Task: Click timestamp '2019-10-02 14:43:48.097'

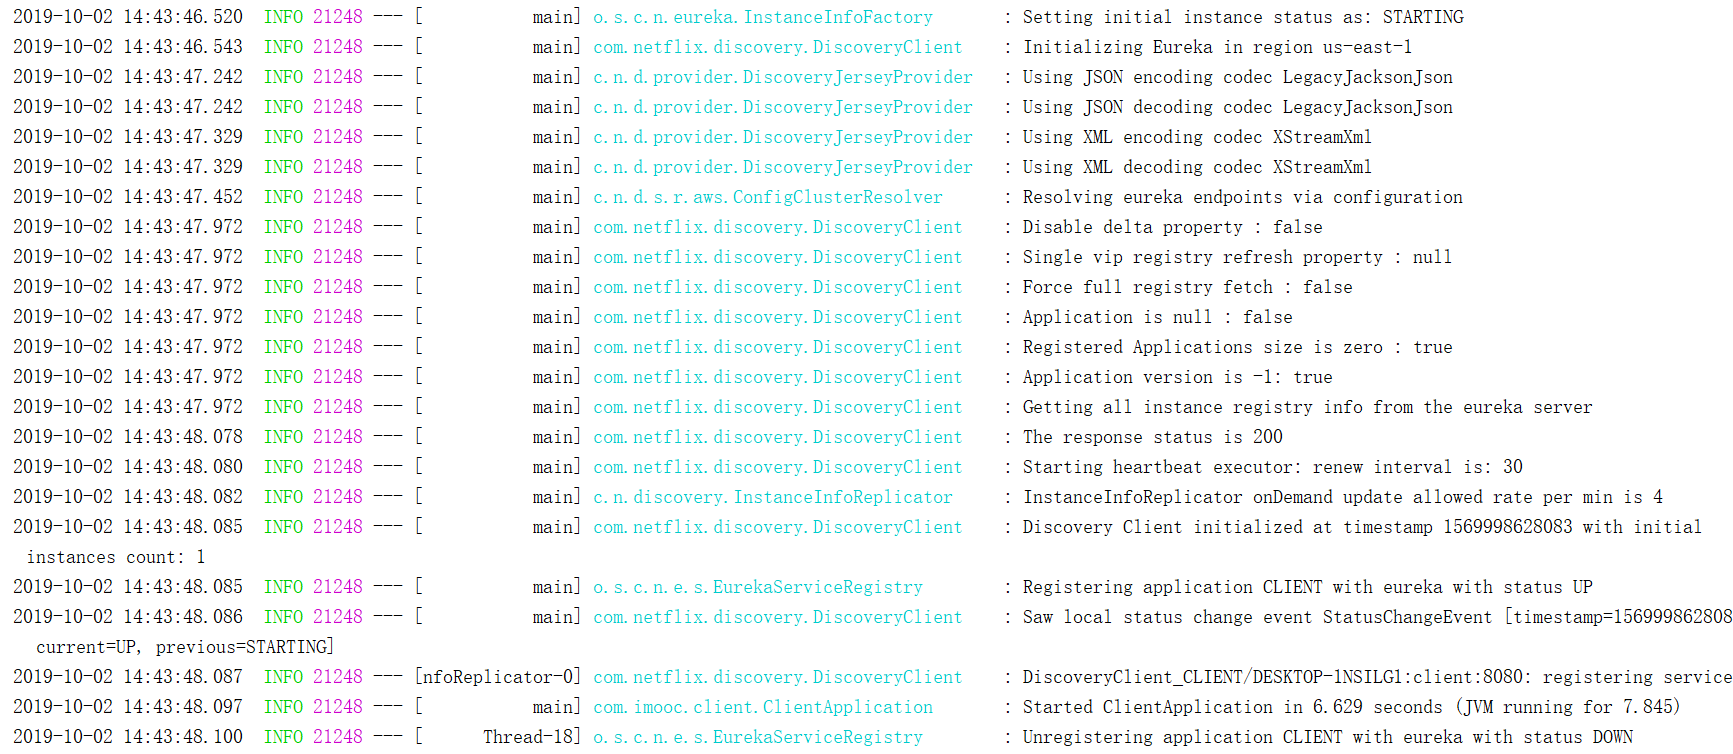Action: coord(128,707)
